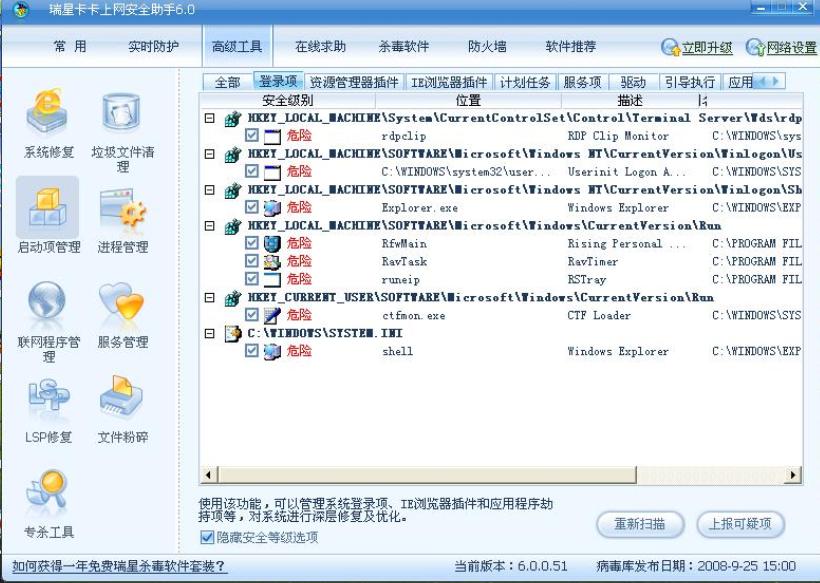Select the 服务项 sub-tab
The height and width of the screenshot is (583, 820).
pyautogui.click(x=582, y=82)
